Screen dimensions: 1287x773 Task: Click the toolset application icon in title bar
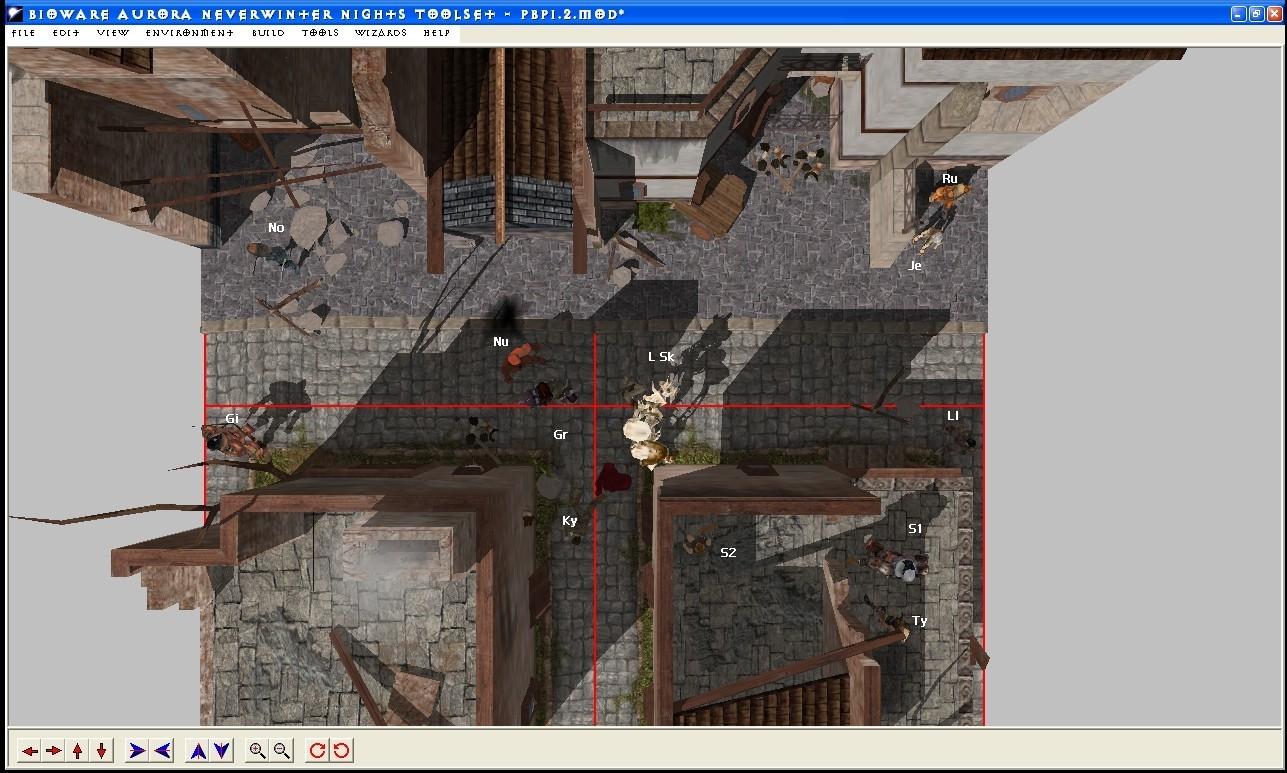click(15, 13)
